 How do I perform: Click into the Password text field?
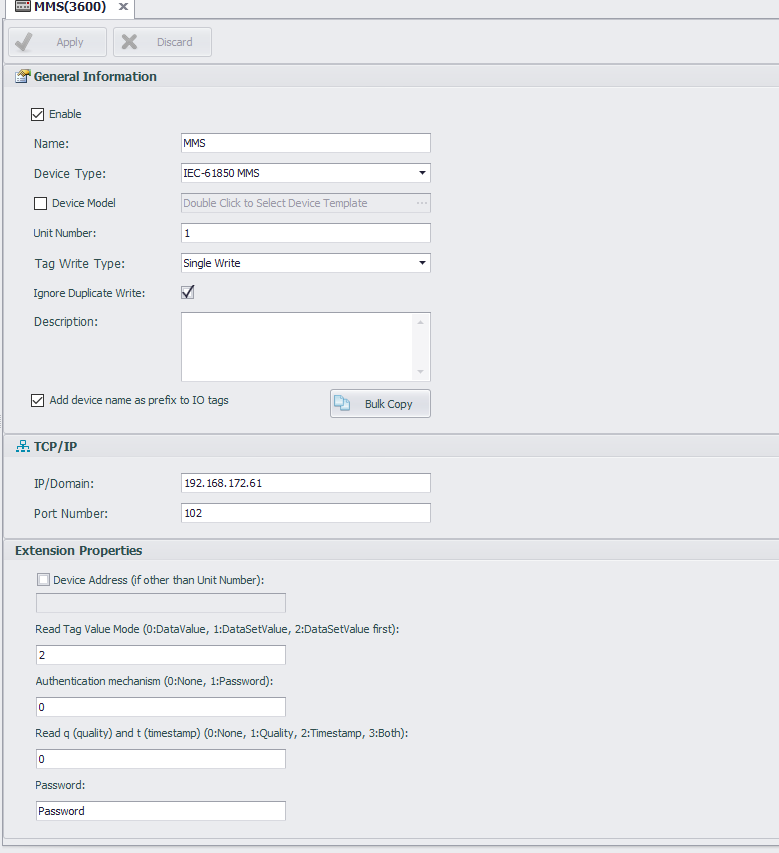(160, 811)
